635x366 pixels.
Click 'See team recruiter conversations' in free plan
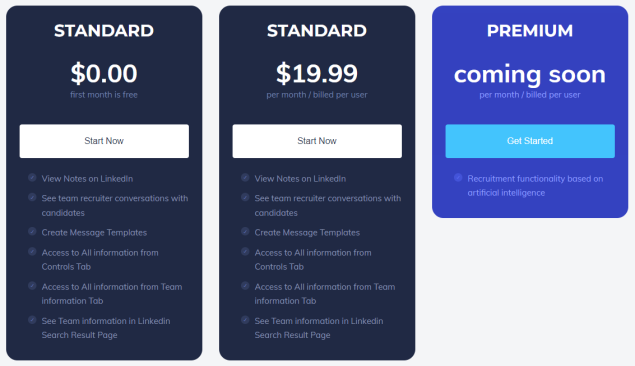[115, 198]
